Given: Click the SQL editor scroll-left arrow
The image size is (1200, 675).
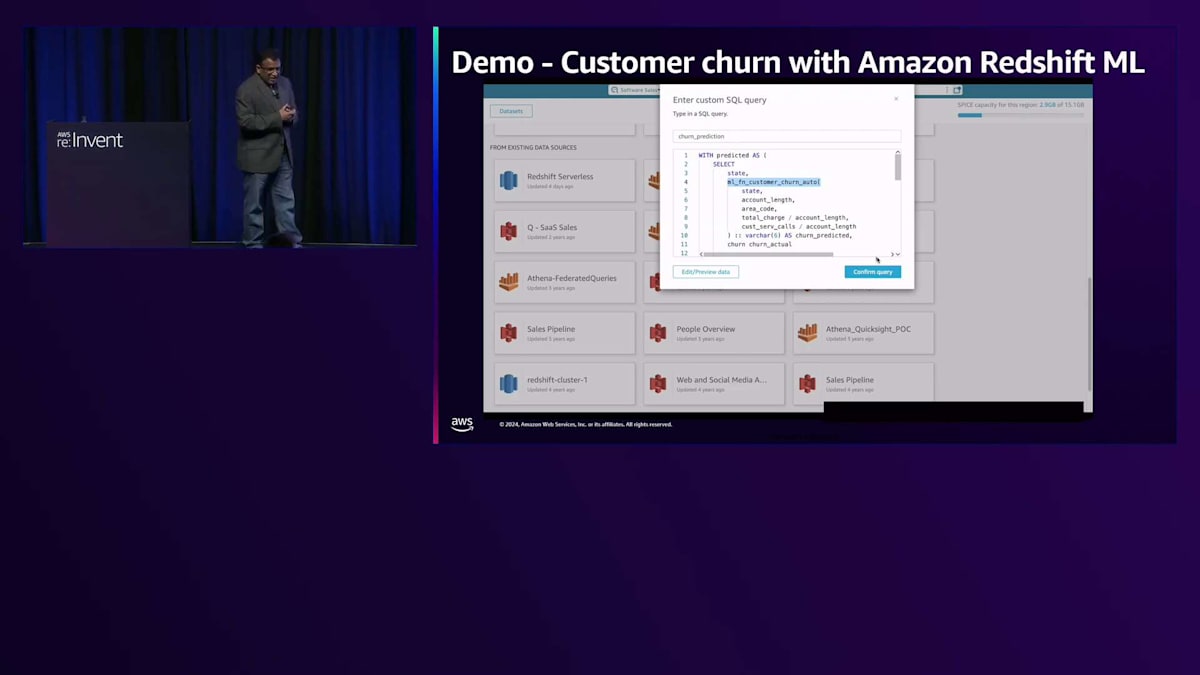Looking at the screenshot, I should [x=700, y=254].
